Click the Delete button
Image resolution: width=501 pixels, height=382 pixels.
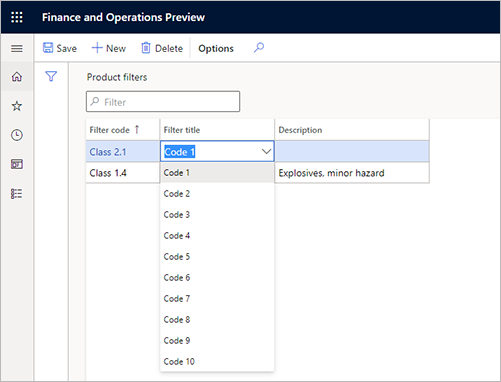pyautogui.click(x=162, y=48)
